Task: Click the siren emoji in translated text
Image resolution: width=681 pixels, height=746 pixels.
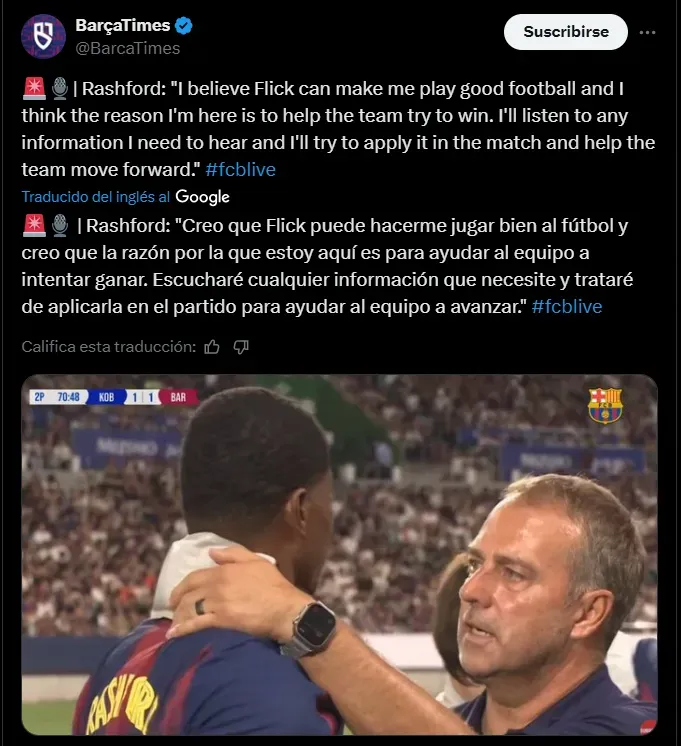Action: (x=34, y=226)
